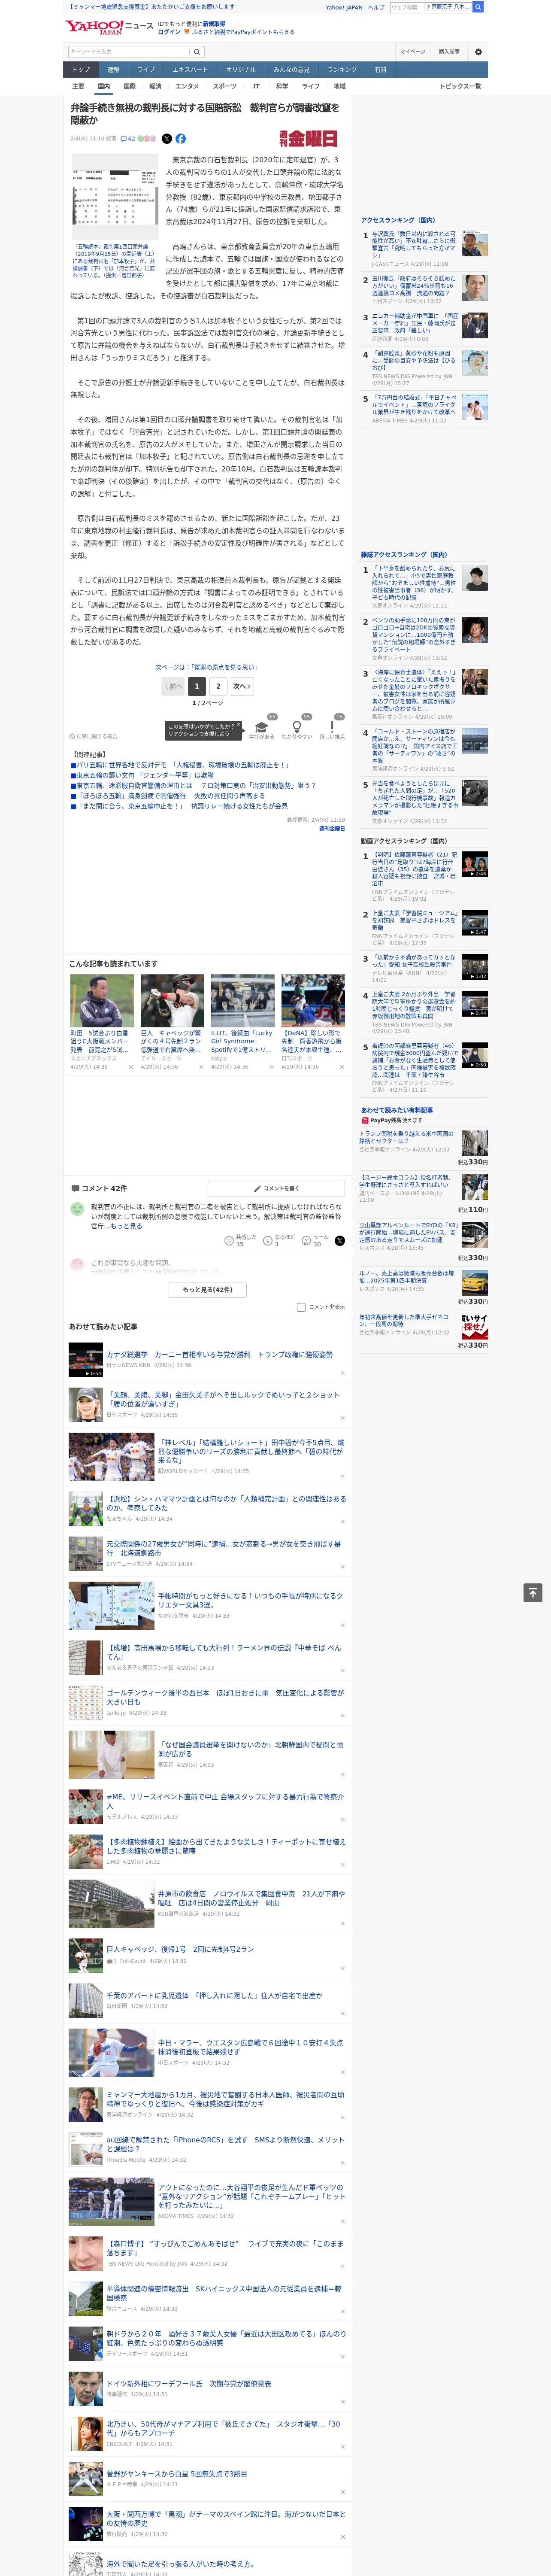
Task: Open the 速報 navigation tab
Action: coord(113,70)
